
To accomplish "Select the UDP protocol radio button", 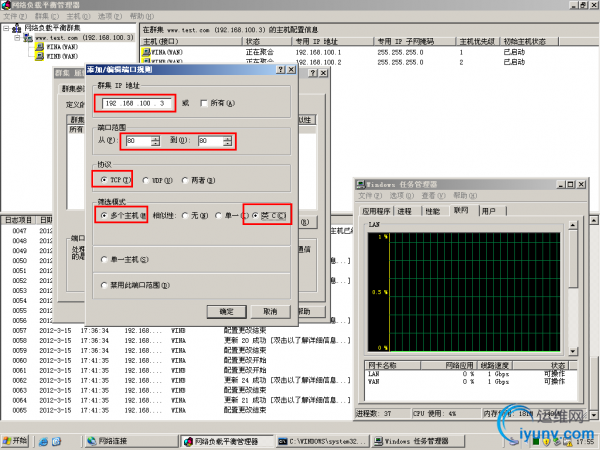I will coord(146,180).
